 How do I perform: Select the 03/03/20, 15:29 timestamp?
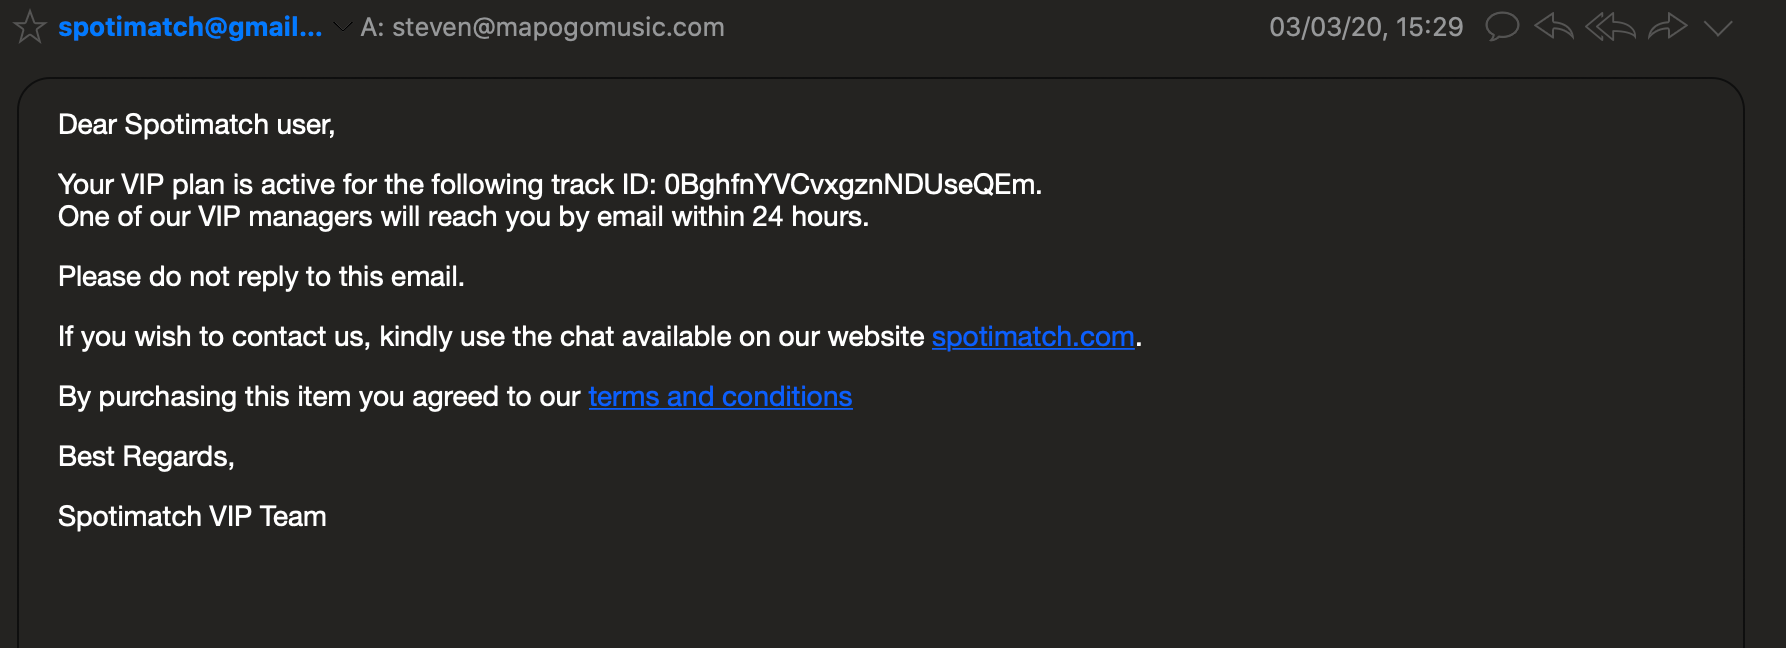(x=1366, y=27)
